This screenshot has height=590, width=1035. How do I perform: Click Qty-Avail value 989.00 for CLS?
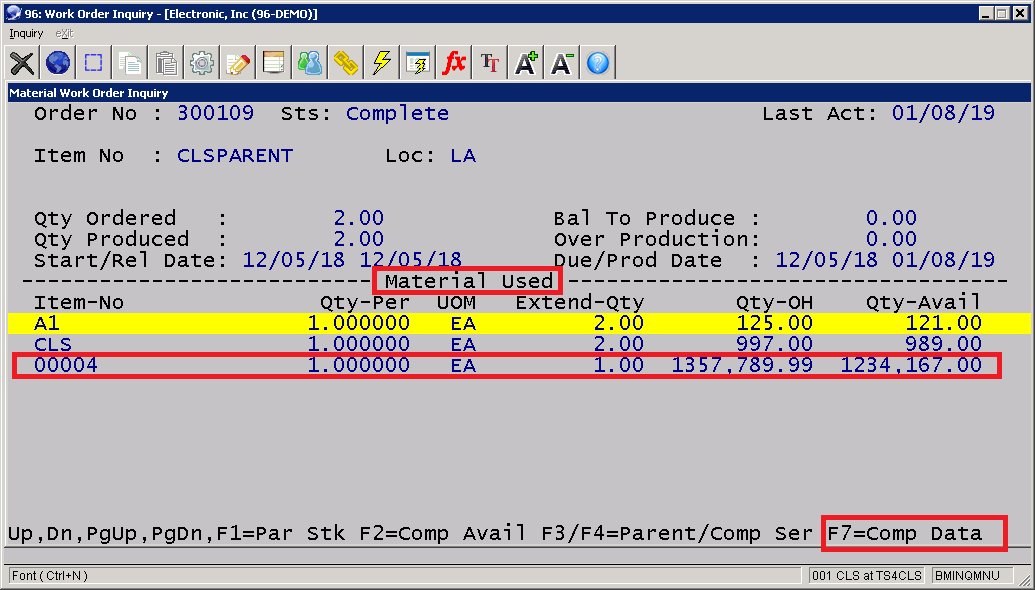point(943,344)
